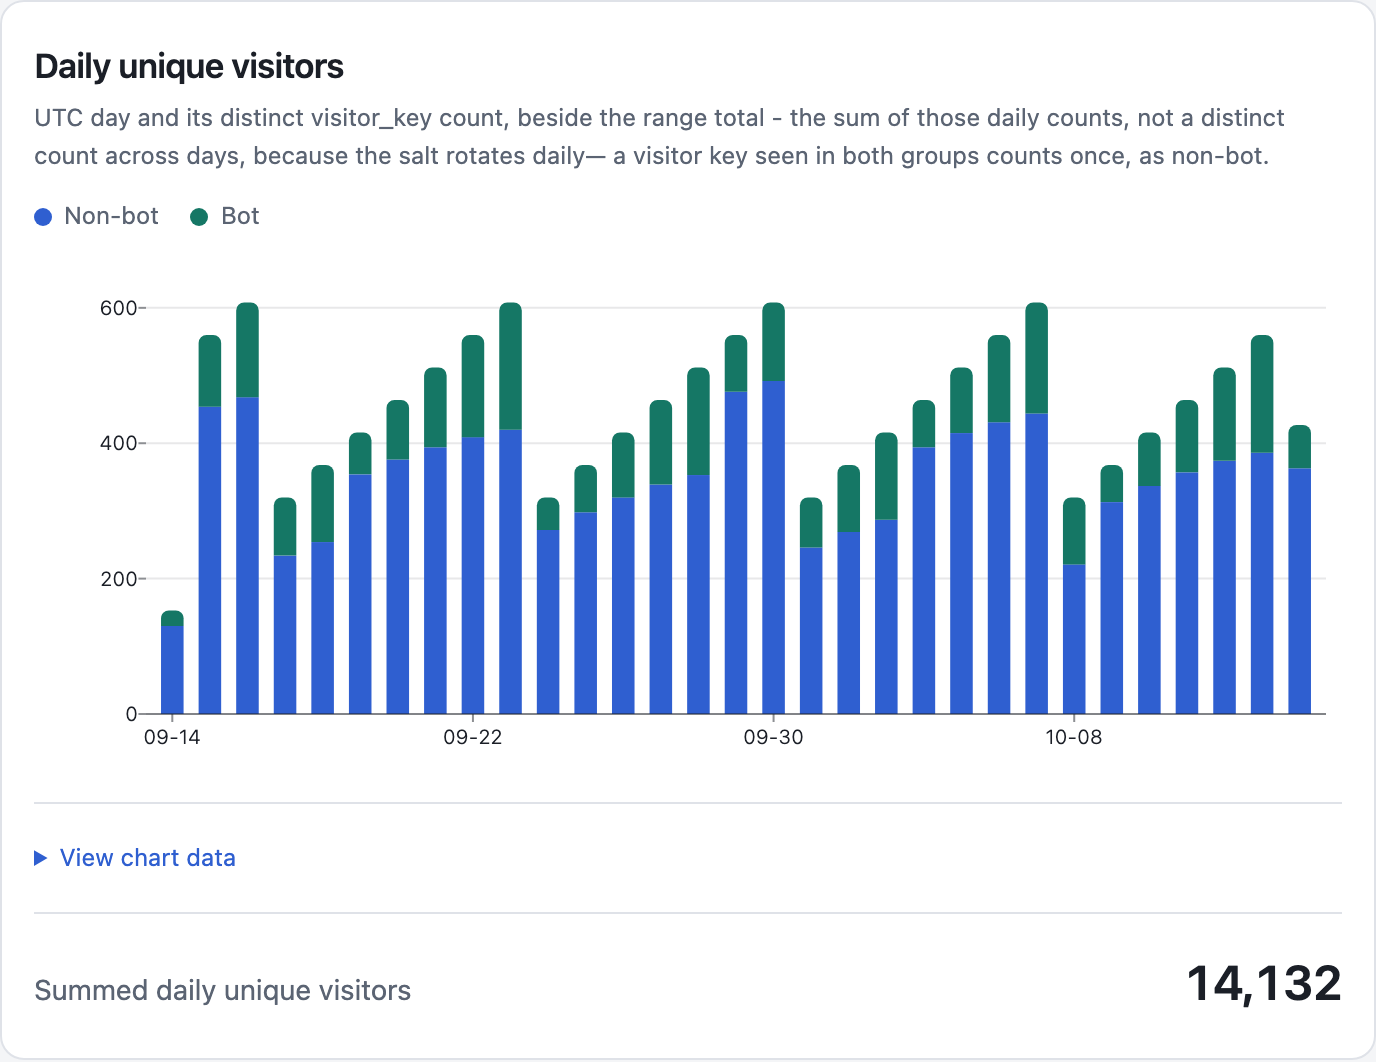The width and height of the screenshot is (1376, 1062).
Task: Click the green Bot legend color dot
Action: pyautogui.click(x=199, y=217)
